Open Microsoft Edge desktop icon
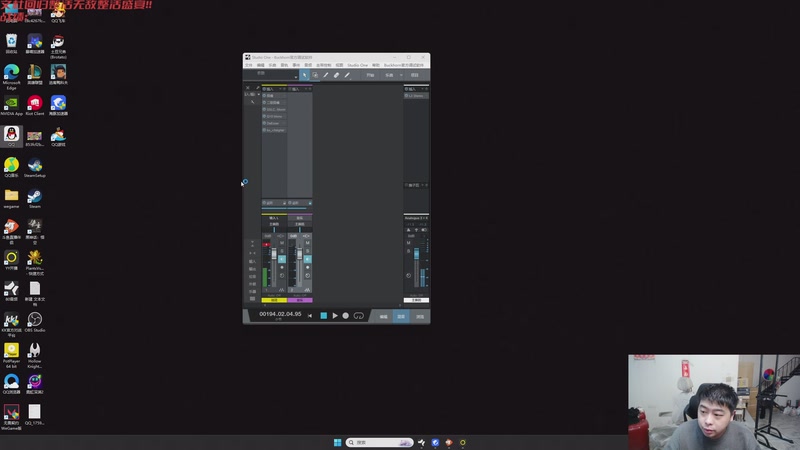 [x=11, y=77]
